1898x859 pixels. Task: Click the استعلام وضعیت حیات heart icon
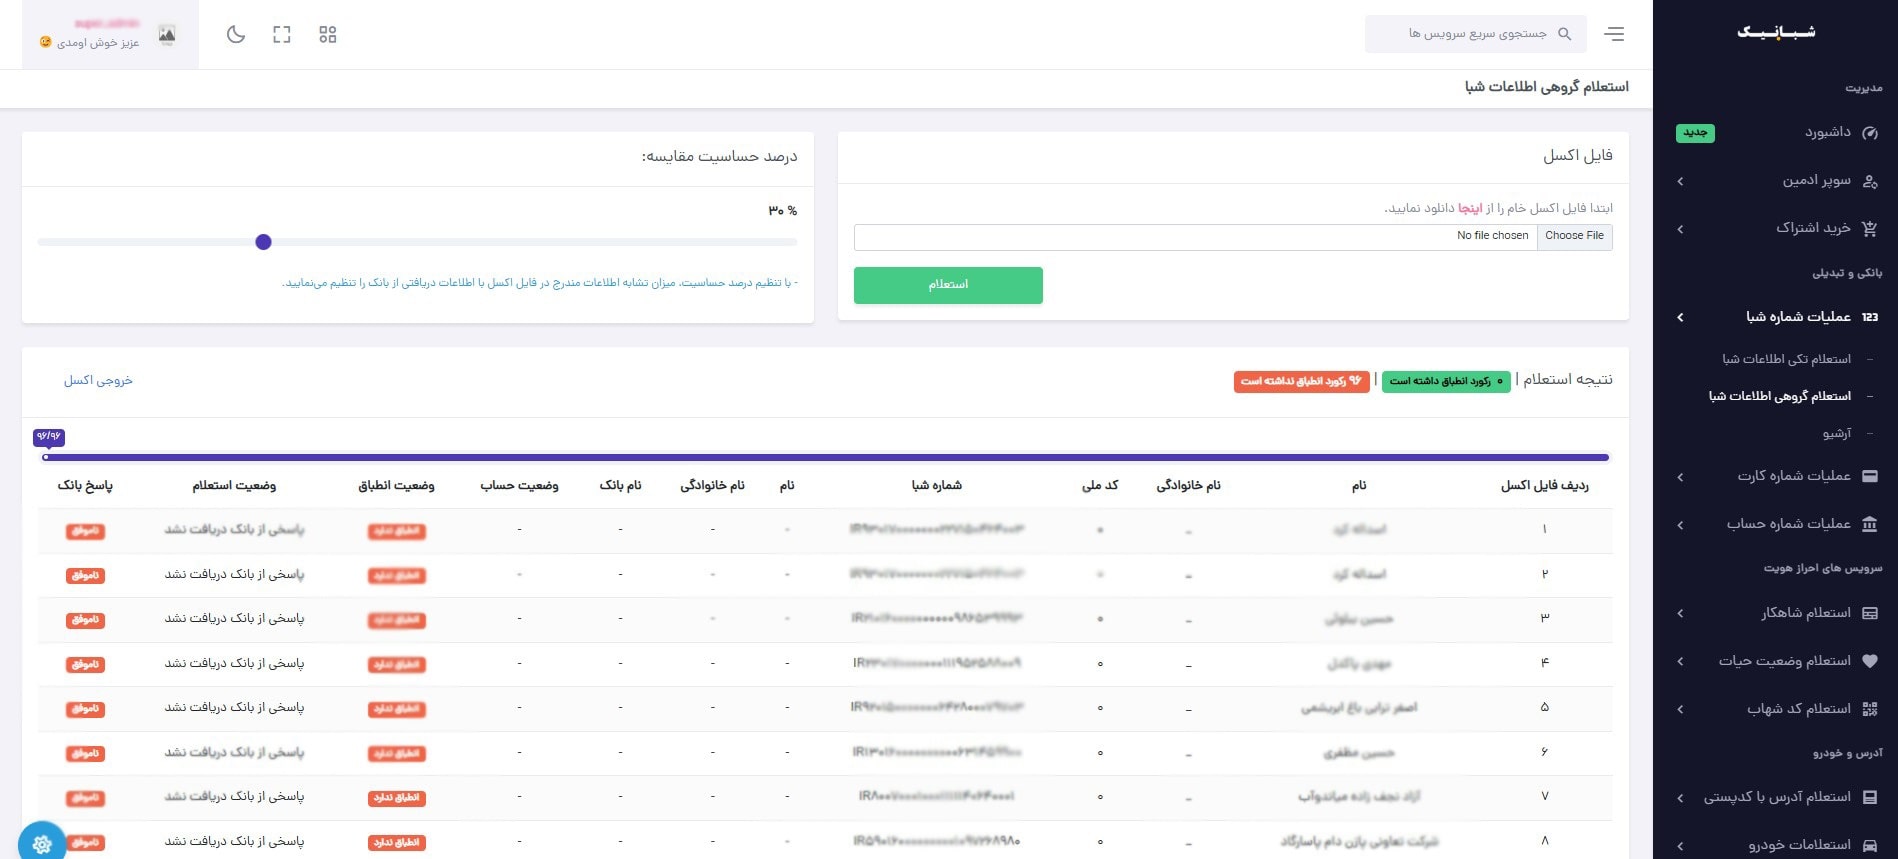click(1870, 661)
